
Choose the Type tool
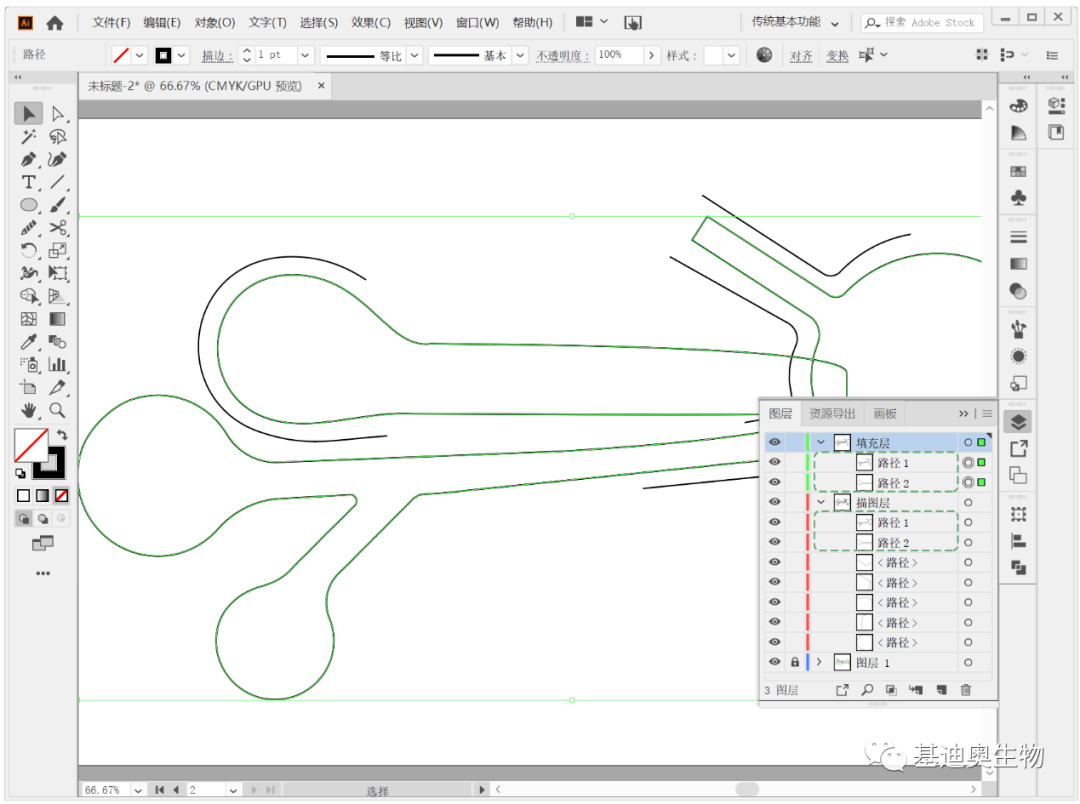click(x=28, y=183)
